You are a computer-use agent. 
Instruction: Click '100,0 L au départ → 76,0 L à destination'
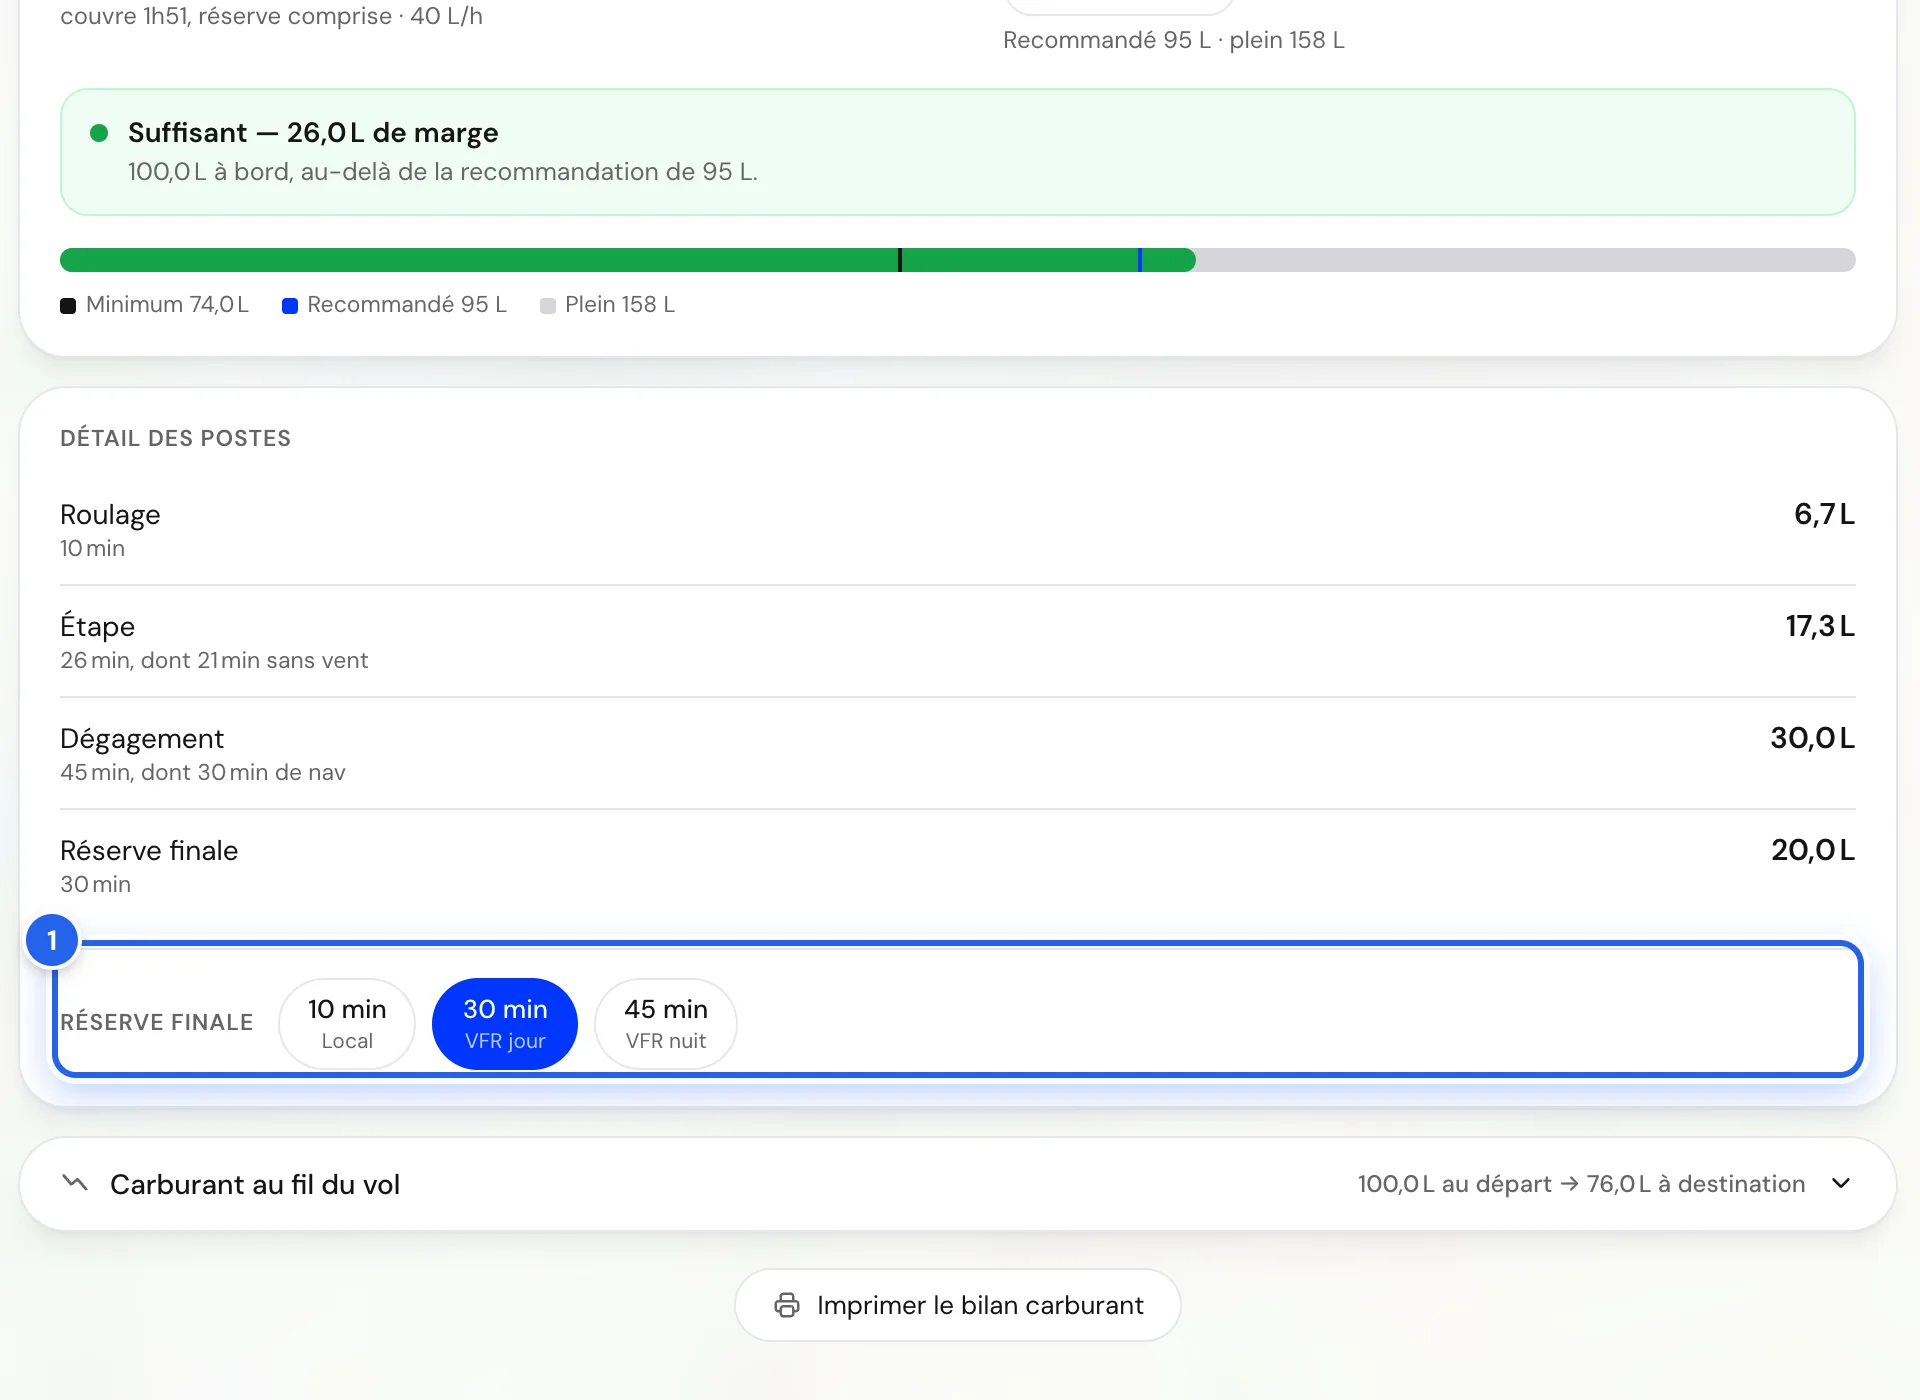tap(1581, 1184)
